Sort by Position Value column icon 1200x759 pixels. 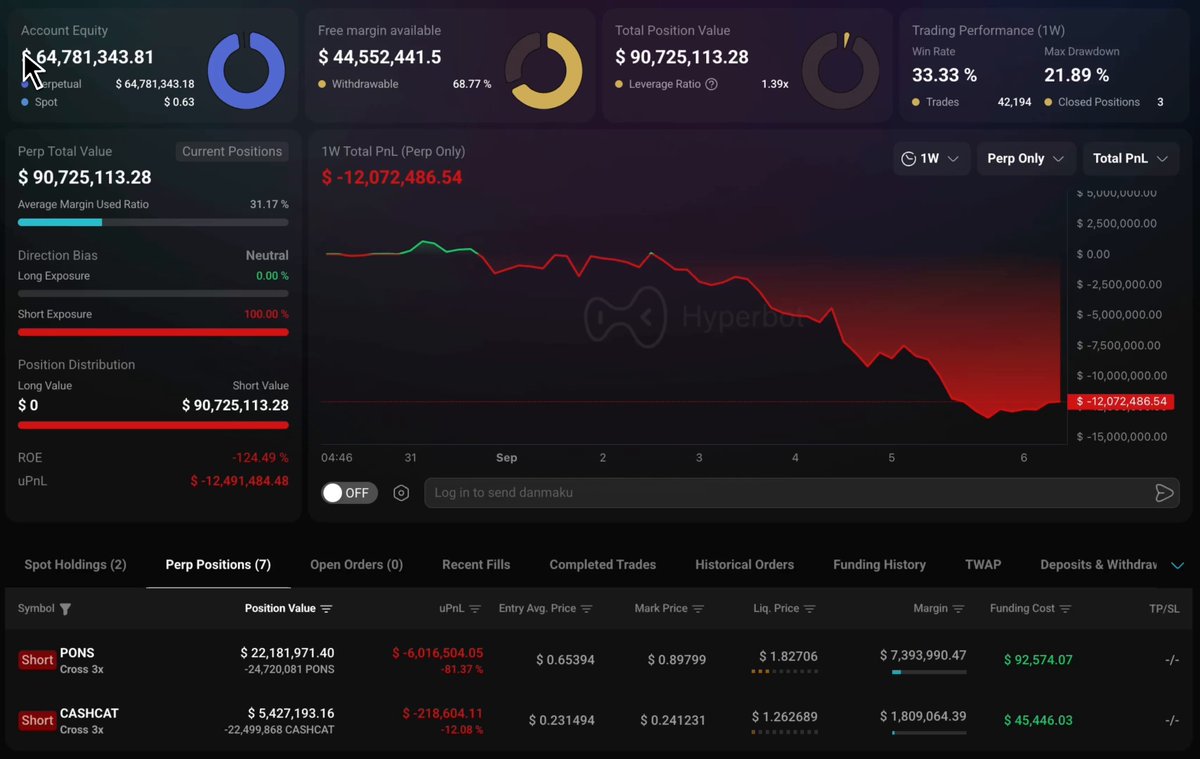326,609
